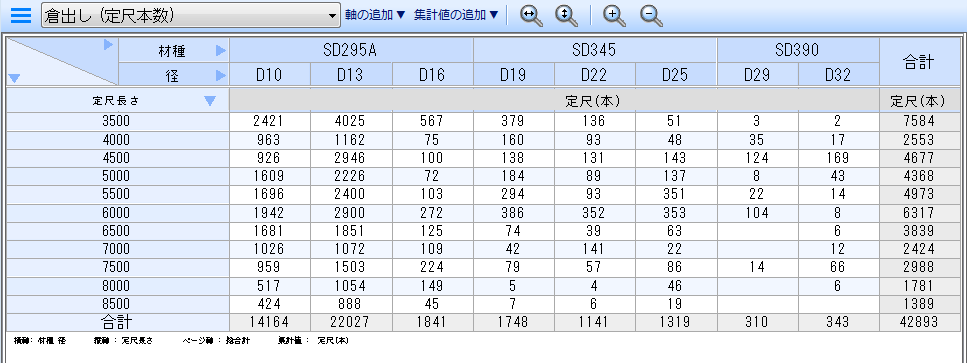The image size is (967, 363).
Task: Click the grand total cell 42893
Action: pos(918,322)
